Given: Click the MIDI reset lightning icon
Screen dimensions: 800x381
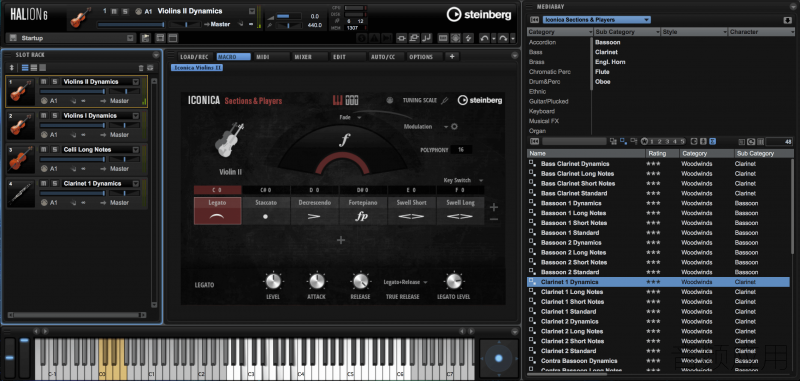Looking at the screenshot, I should coord(468,38).
